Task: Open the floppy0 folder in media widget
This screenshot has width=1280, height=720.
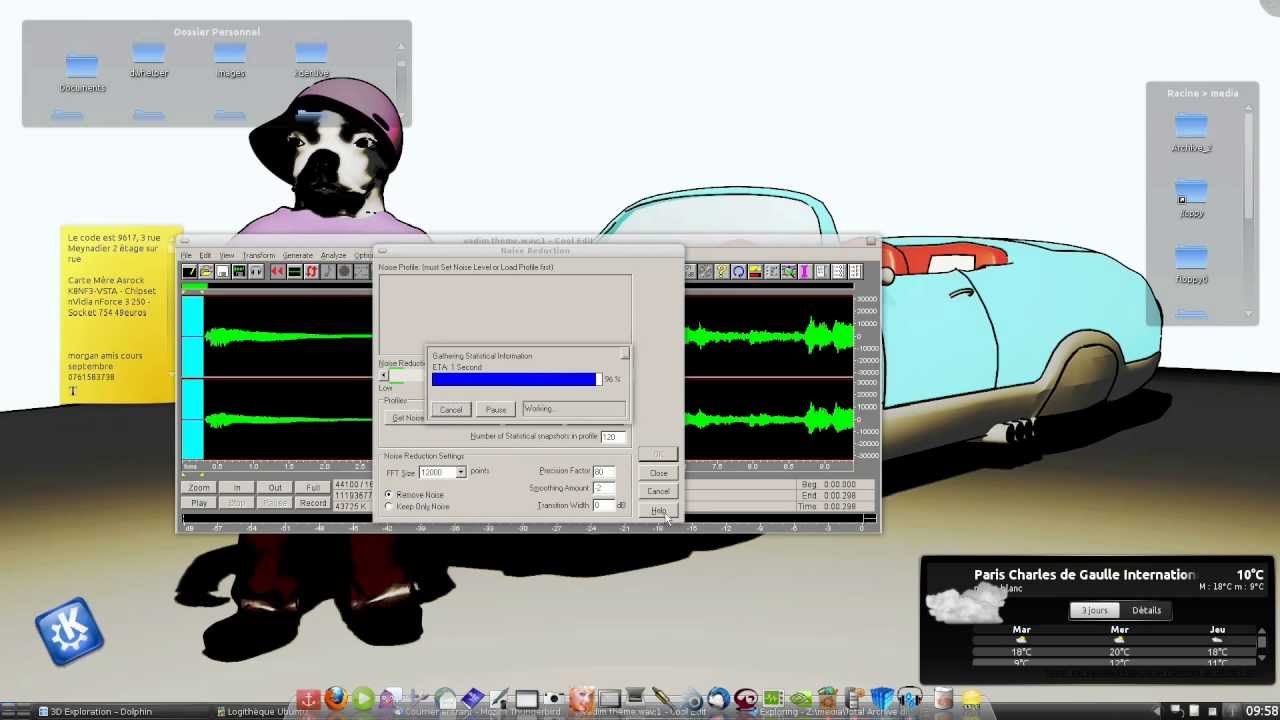Action: pos(1191,264)
